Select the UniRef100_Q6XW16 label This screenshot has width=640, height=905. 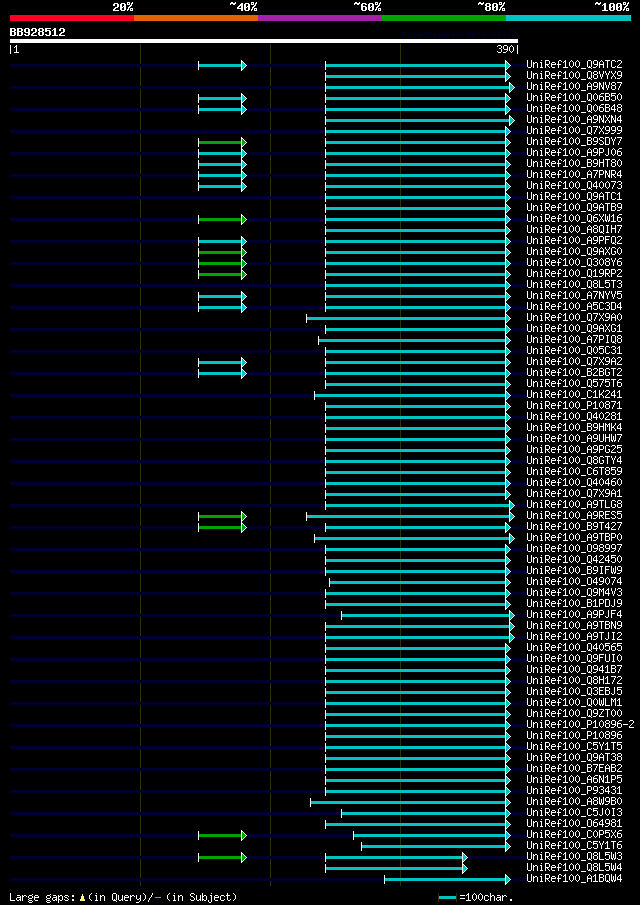point(574,218)
